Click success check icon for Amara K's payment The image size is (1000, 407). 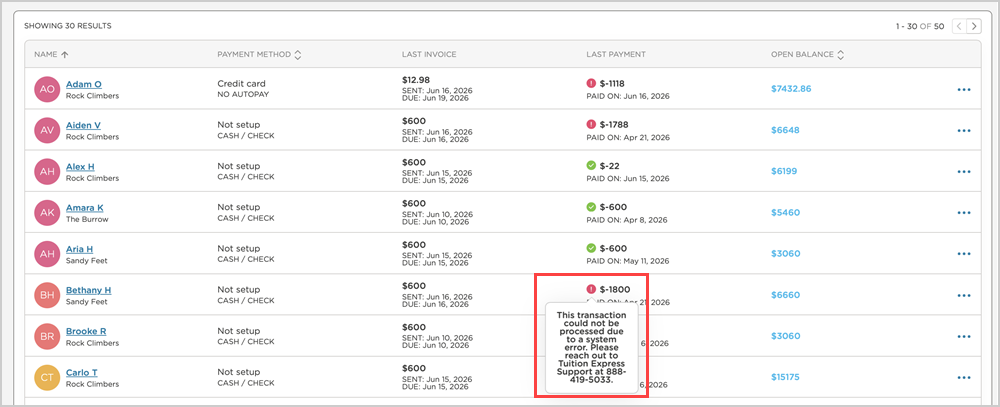[x=591, y=207]
